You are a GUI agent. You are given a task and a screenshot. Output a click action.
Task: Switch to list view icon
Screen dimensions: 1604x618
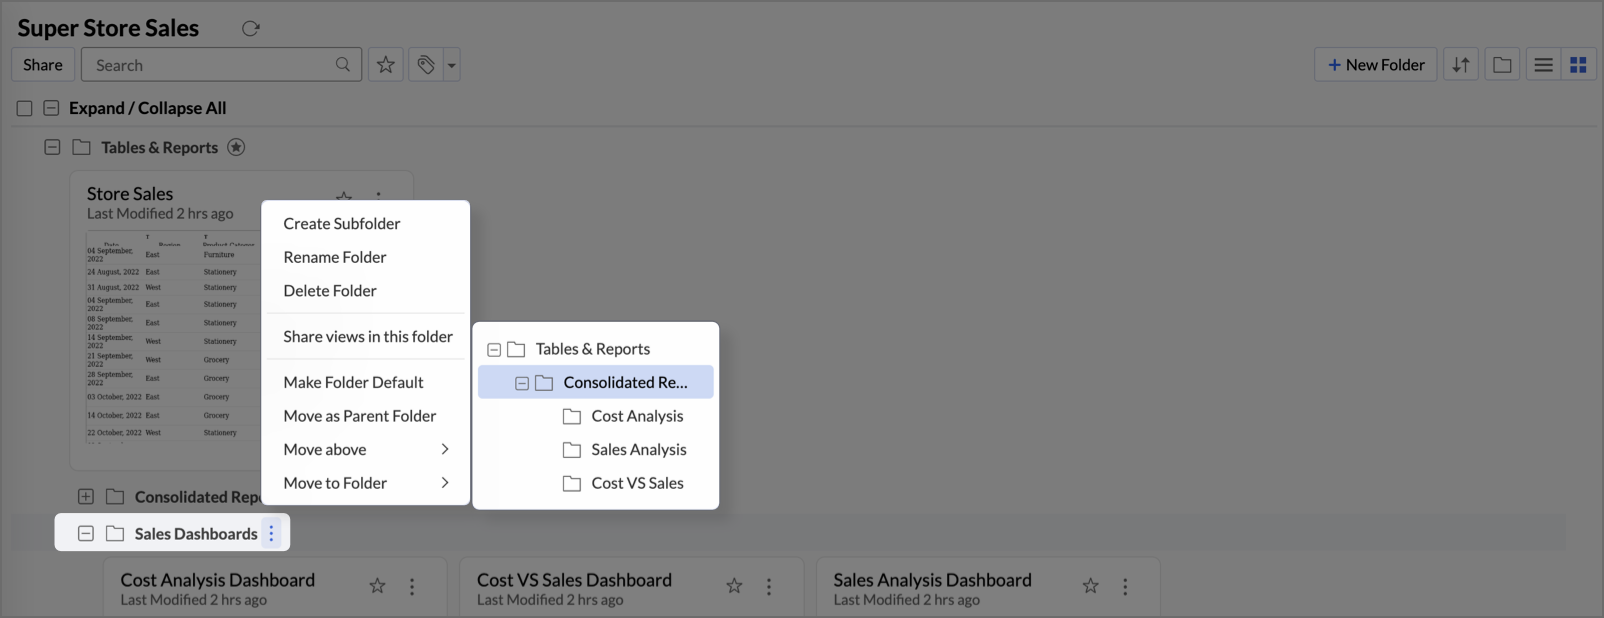[1543, 65]
